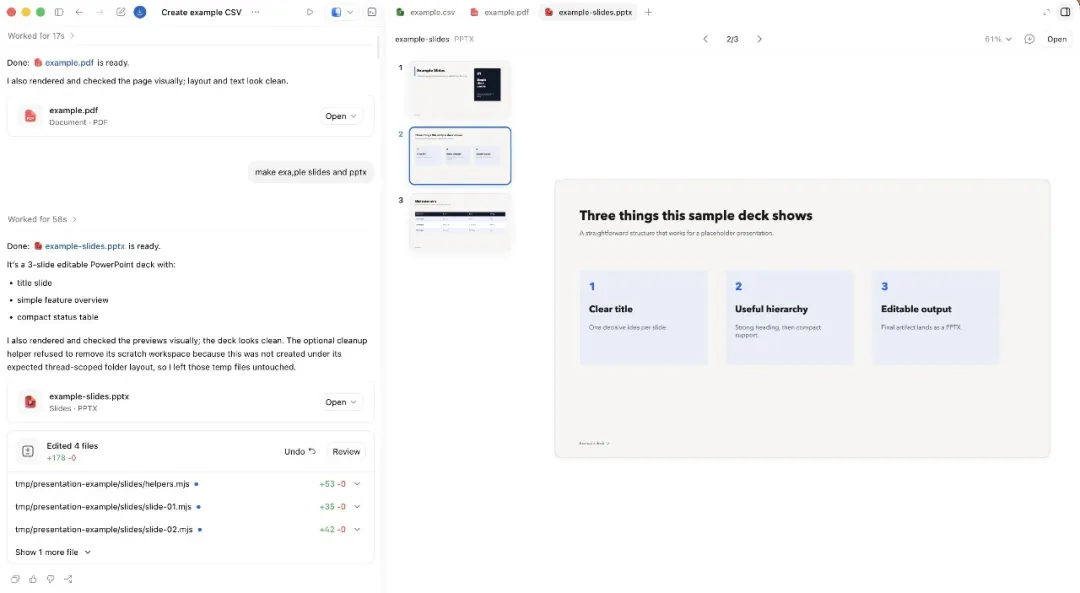Switch to the example.pdf tab

(x=499, y=12)
